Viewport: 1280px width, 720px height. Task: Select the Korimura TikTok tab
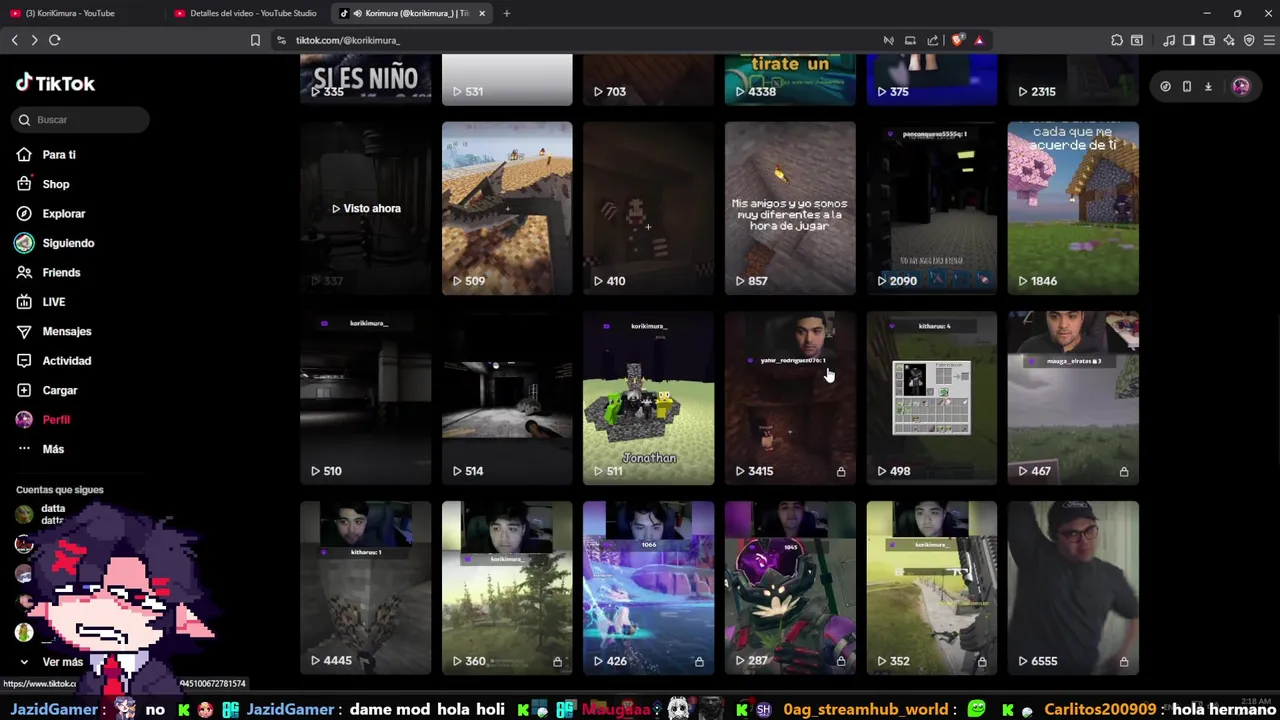(411, 13)
